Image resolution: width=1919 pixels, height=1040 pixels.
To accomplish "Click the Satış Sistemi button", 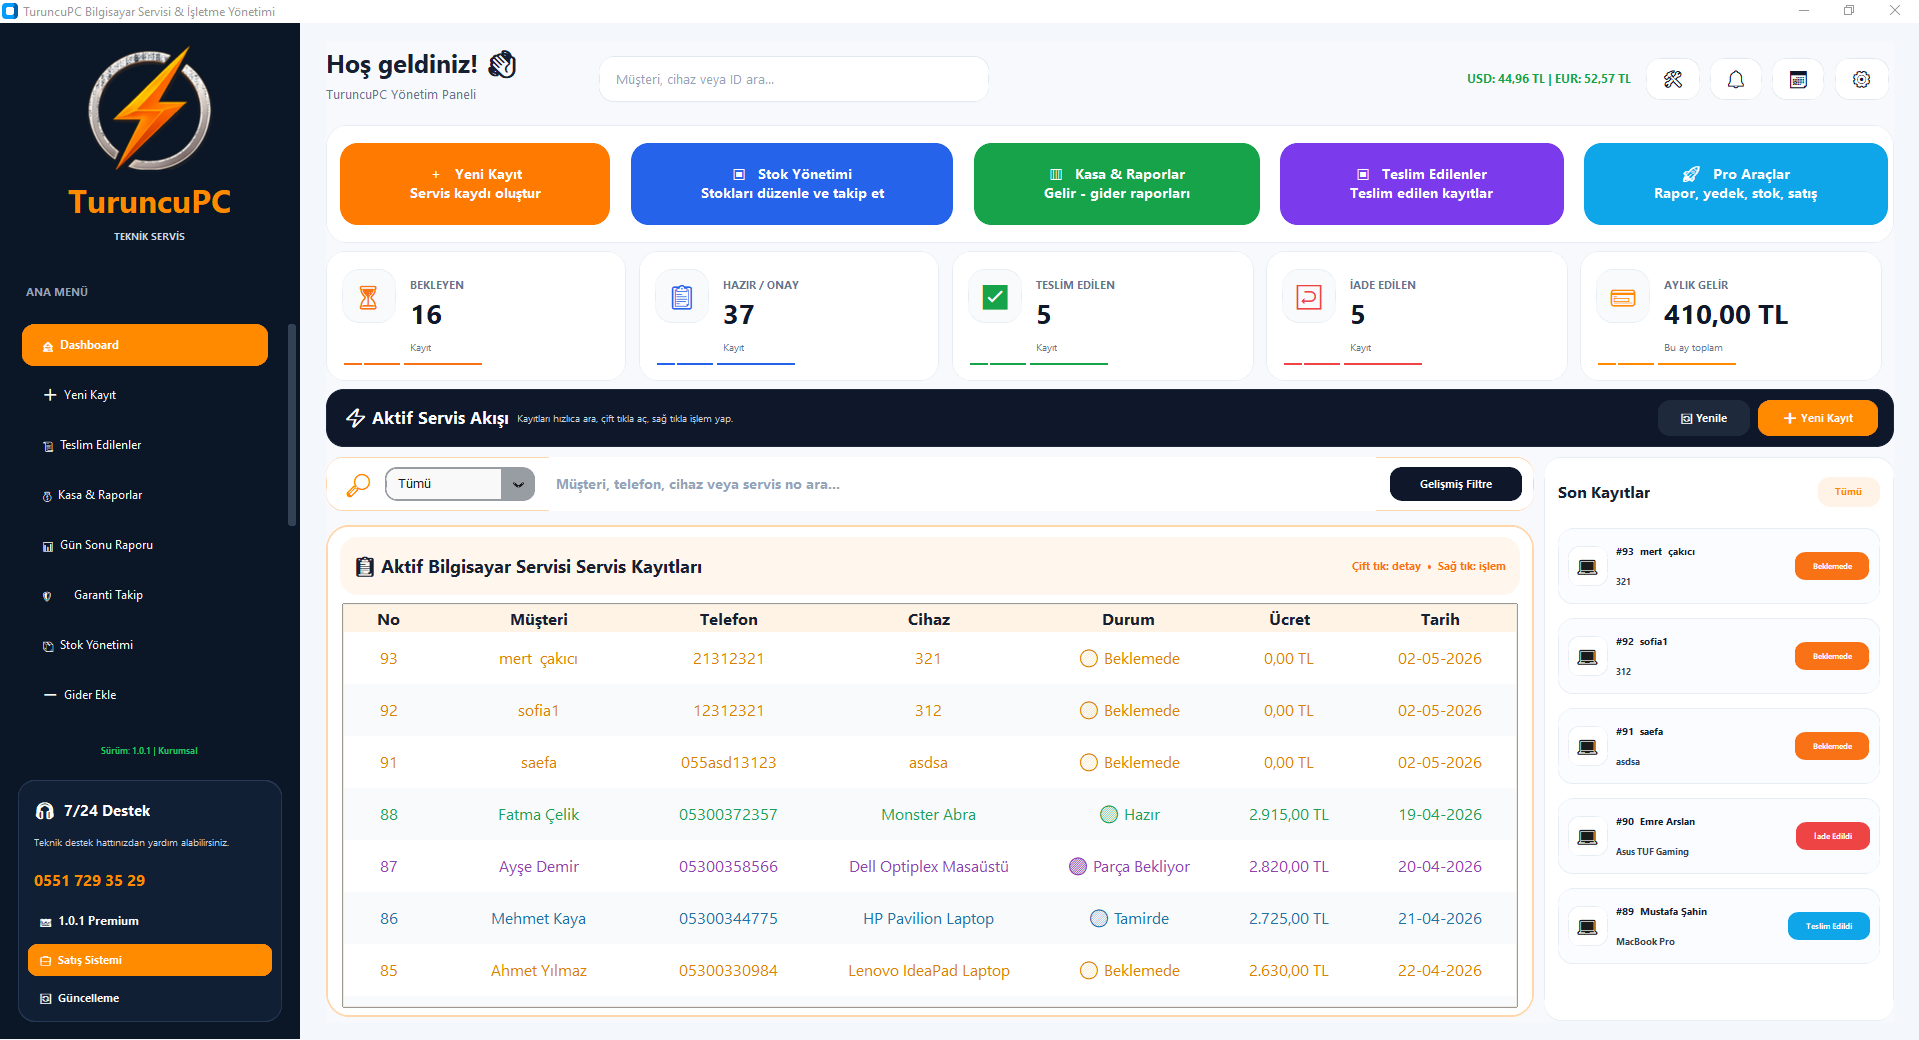I will pyautogui.click(x=150, y=960).
